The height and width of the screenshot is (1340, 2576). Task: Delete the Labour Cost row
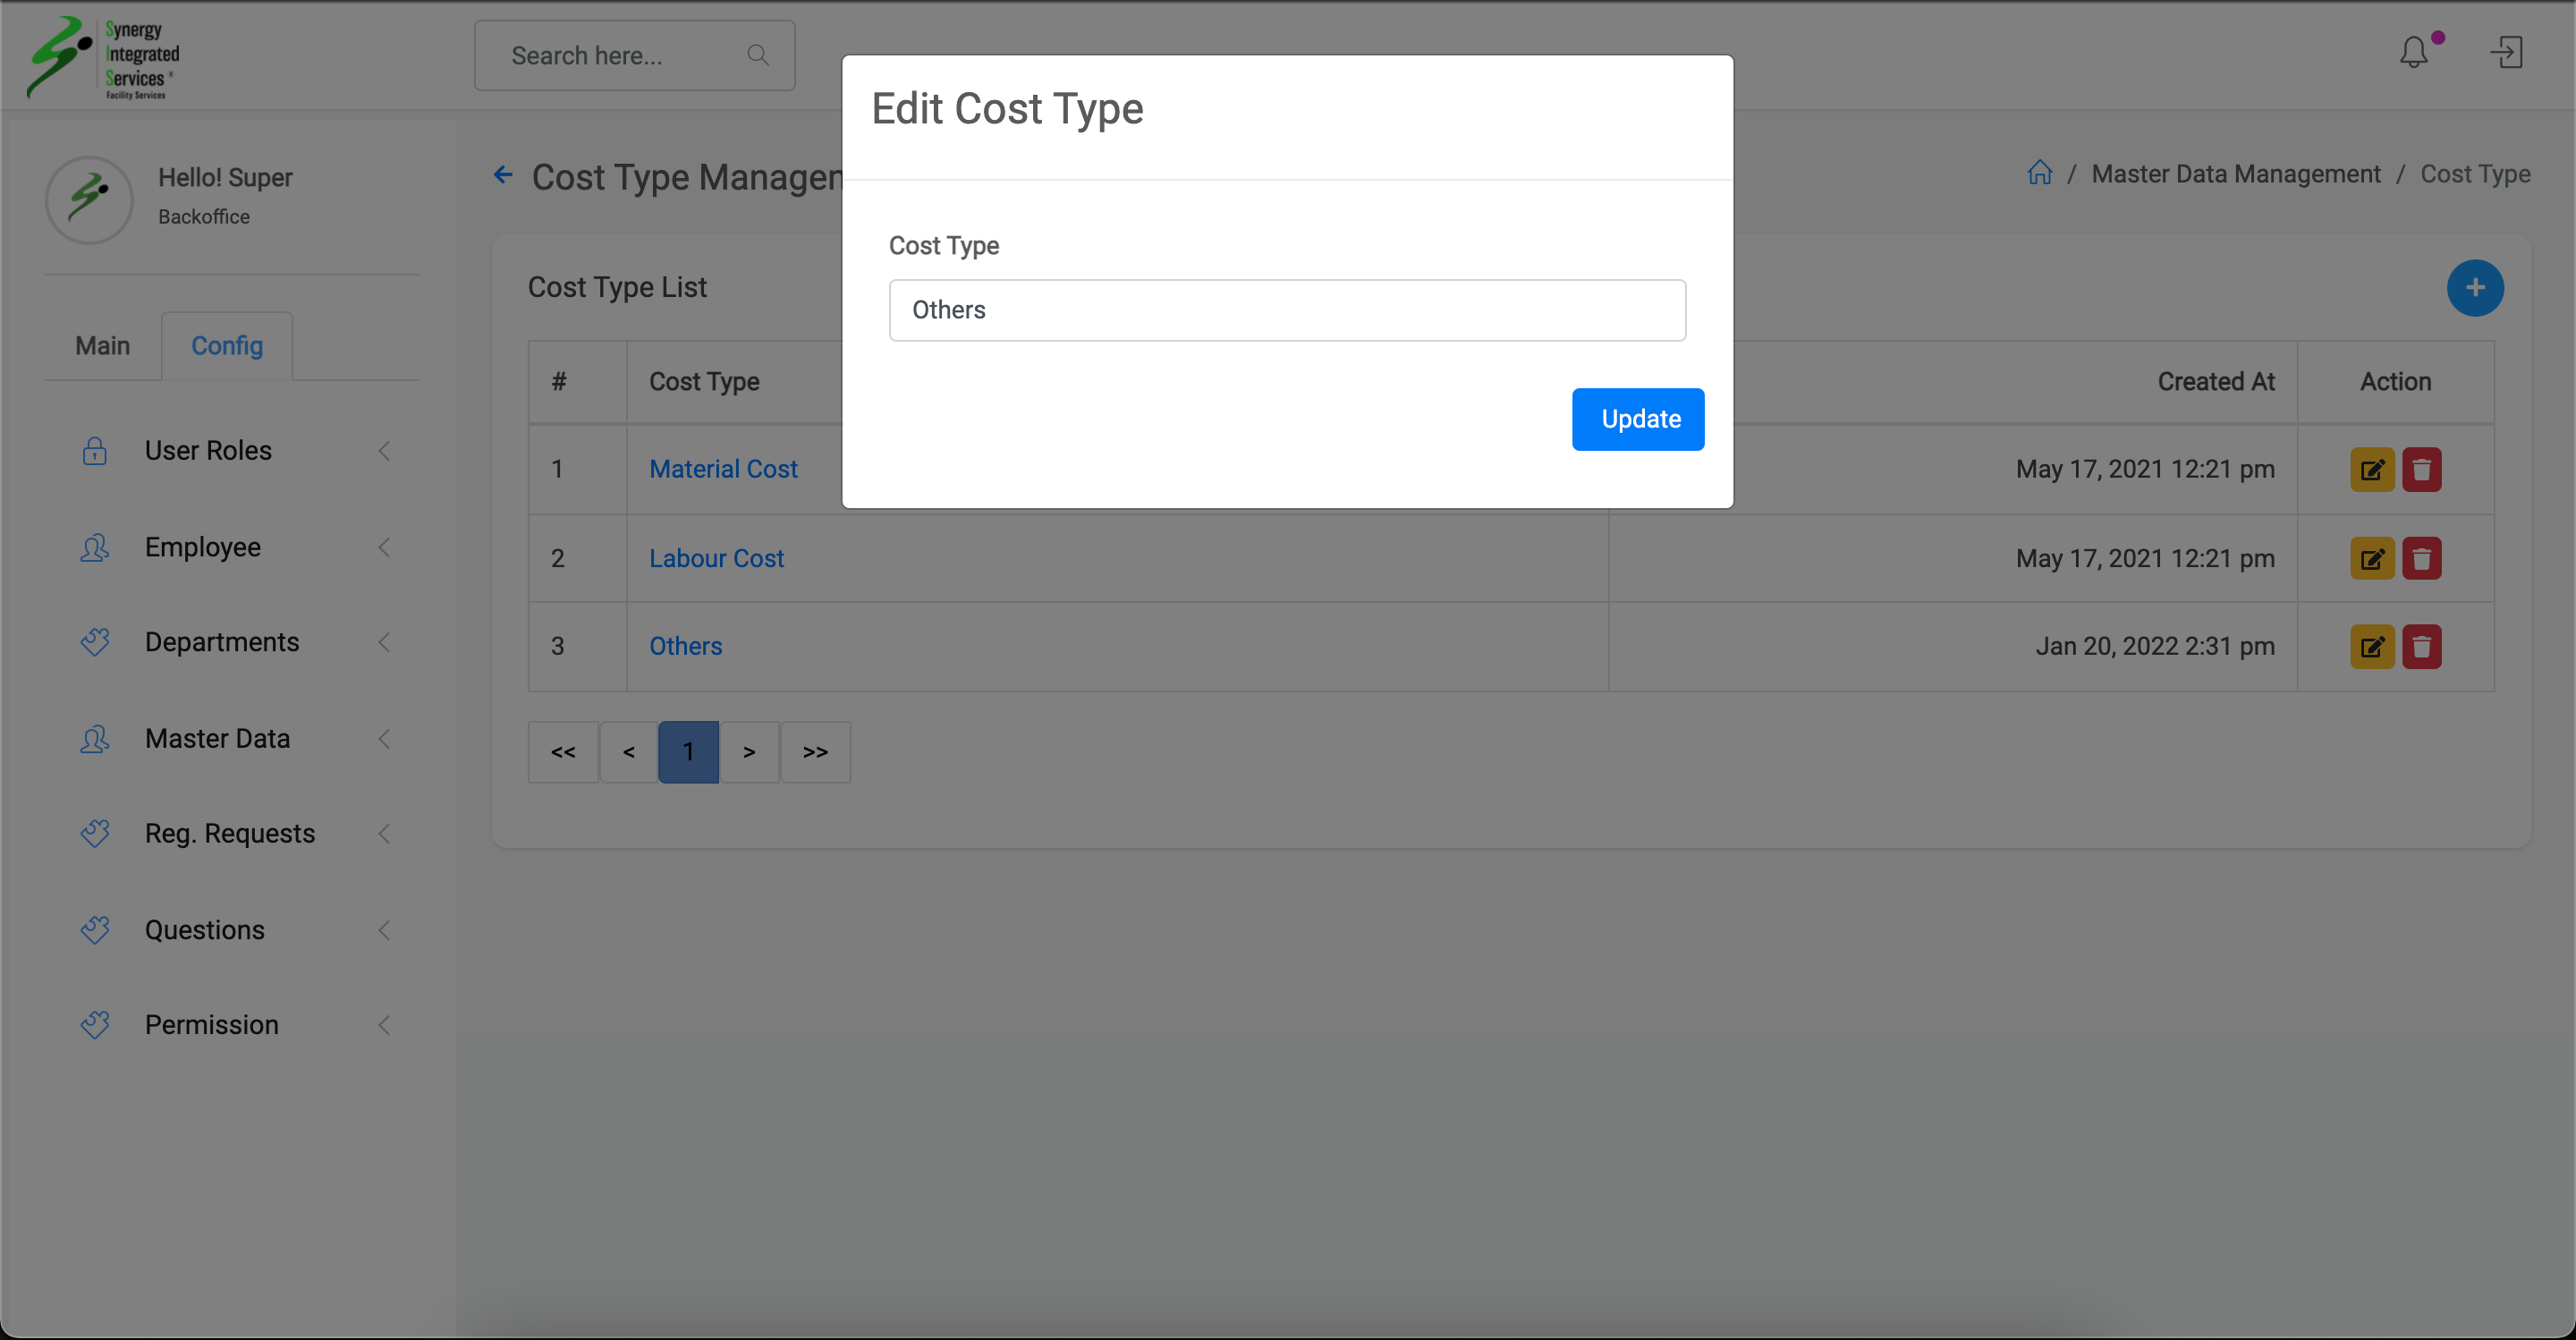2421,558
